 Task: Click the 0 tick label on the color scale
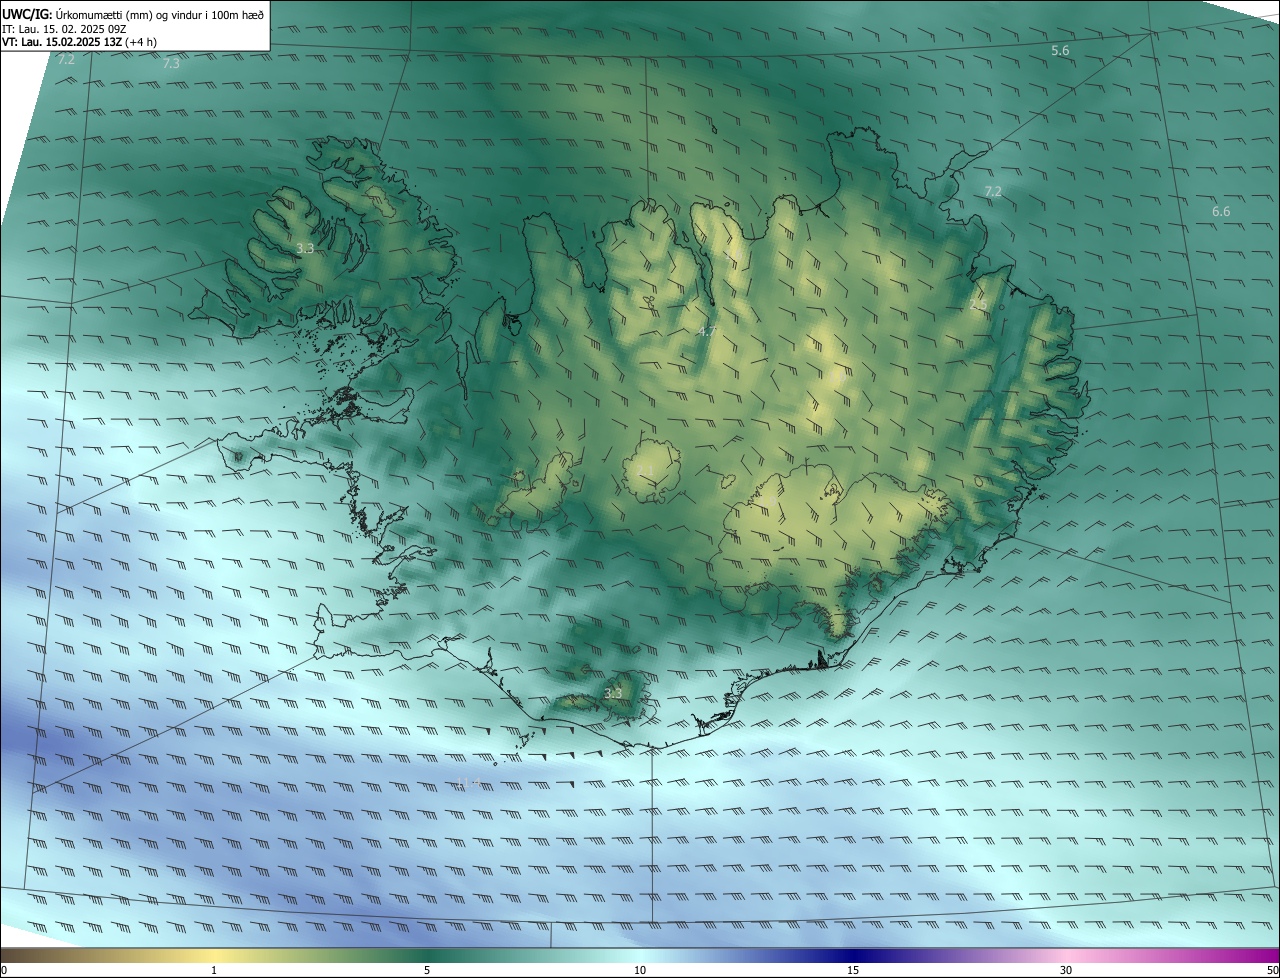(x=4, y=970)
